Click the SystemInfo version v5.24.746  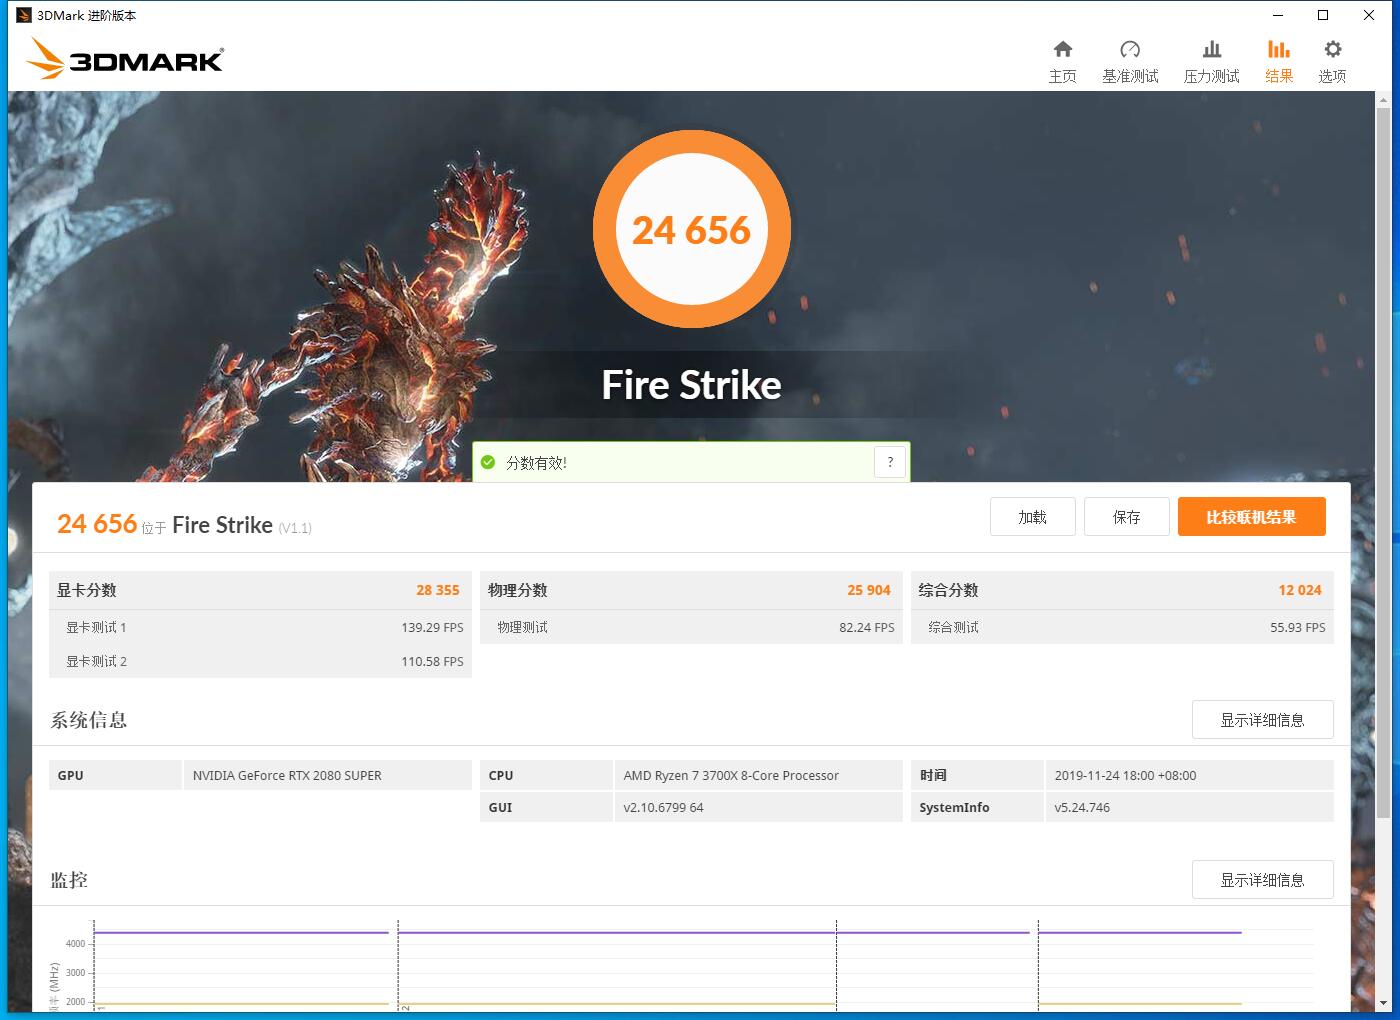click(1082, 807)
